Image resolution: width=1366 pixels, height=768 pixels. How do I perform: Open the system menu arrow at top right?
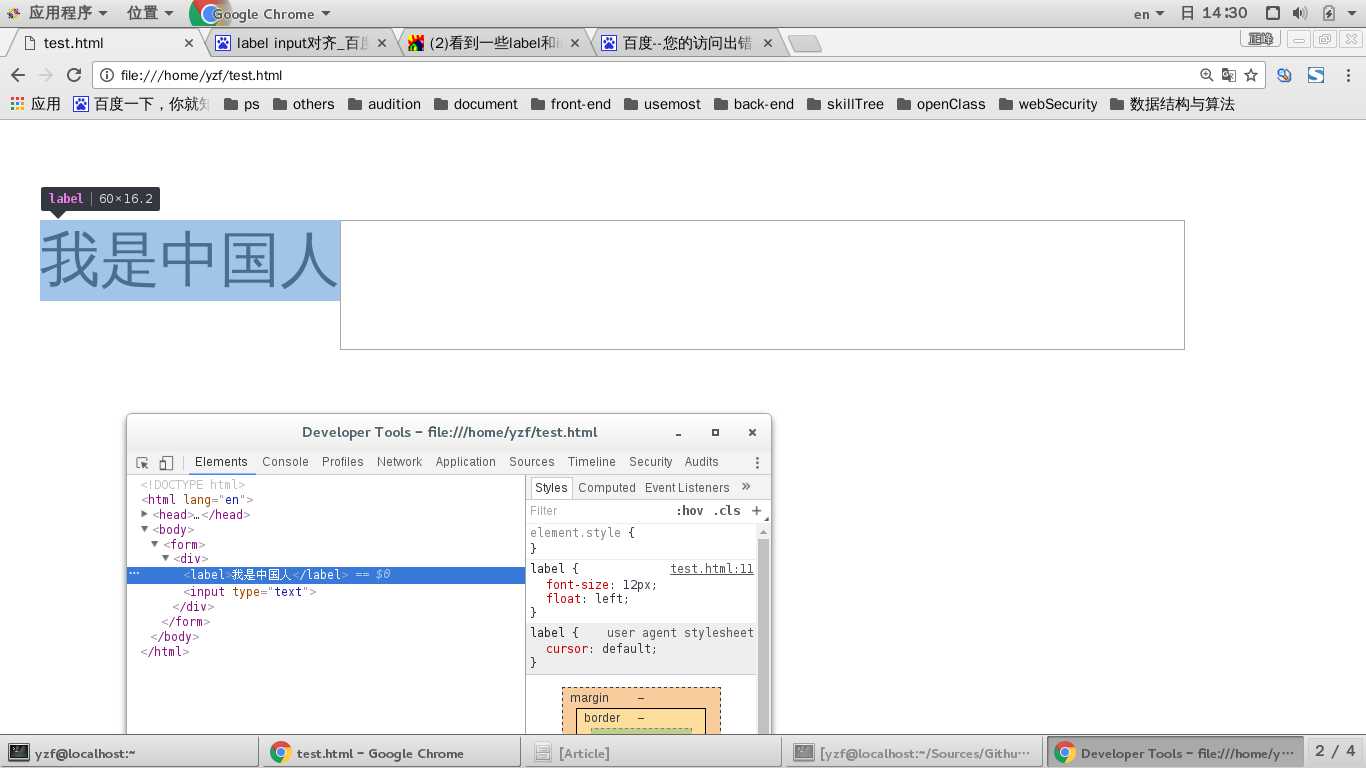1352,13
